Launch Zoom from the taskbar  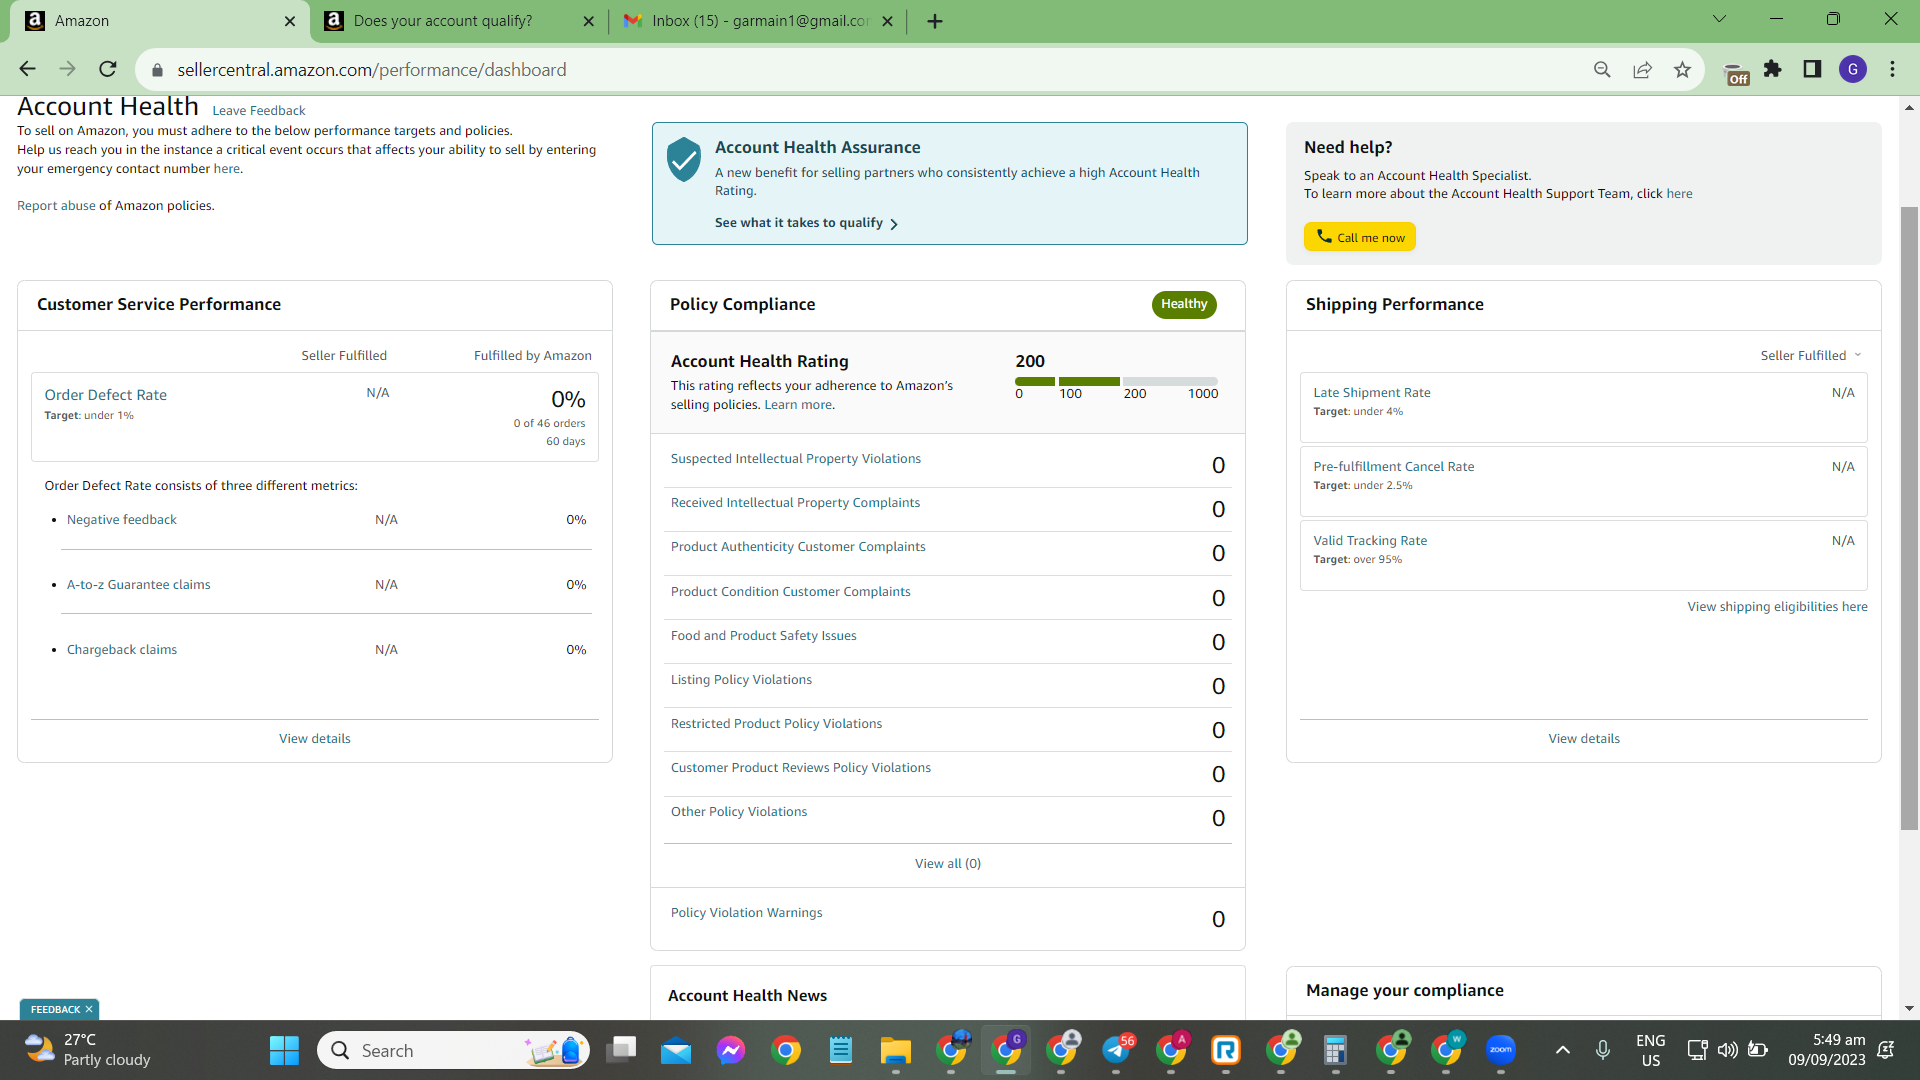point(1500,1050)
